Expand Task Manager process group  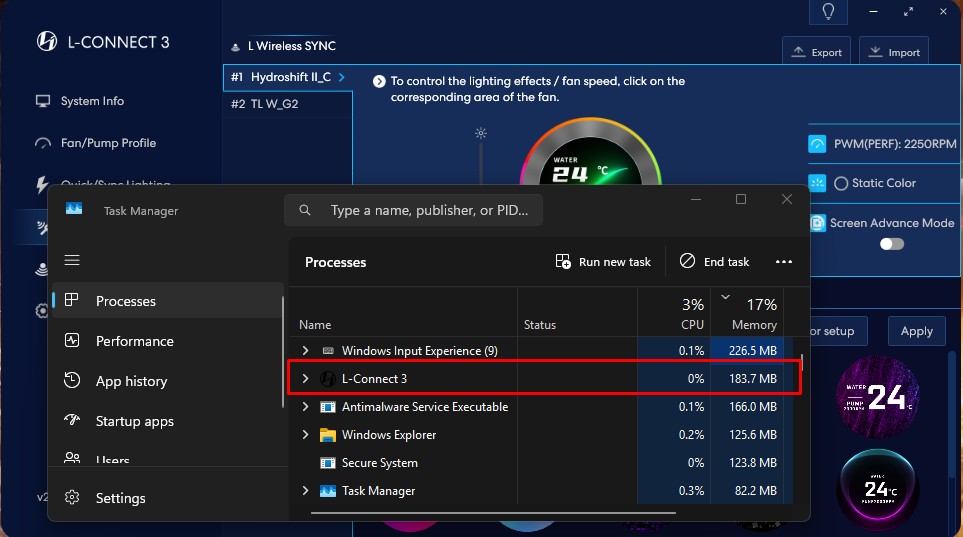[x=305, y=490]
